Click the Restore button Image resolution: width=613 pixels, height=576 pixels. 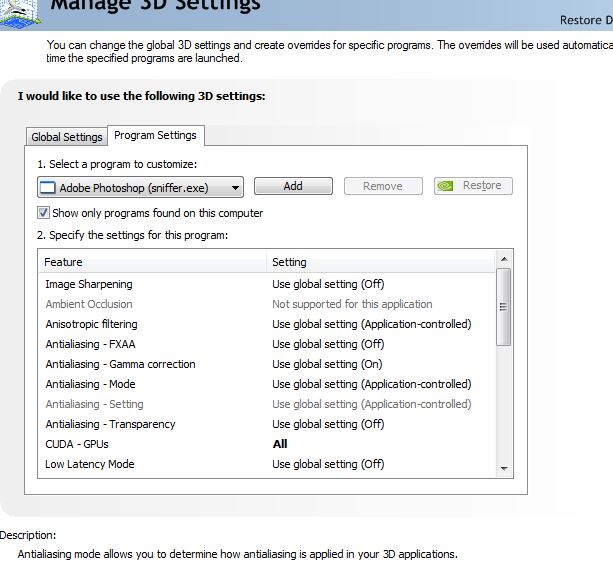473,186
